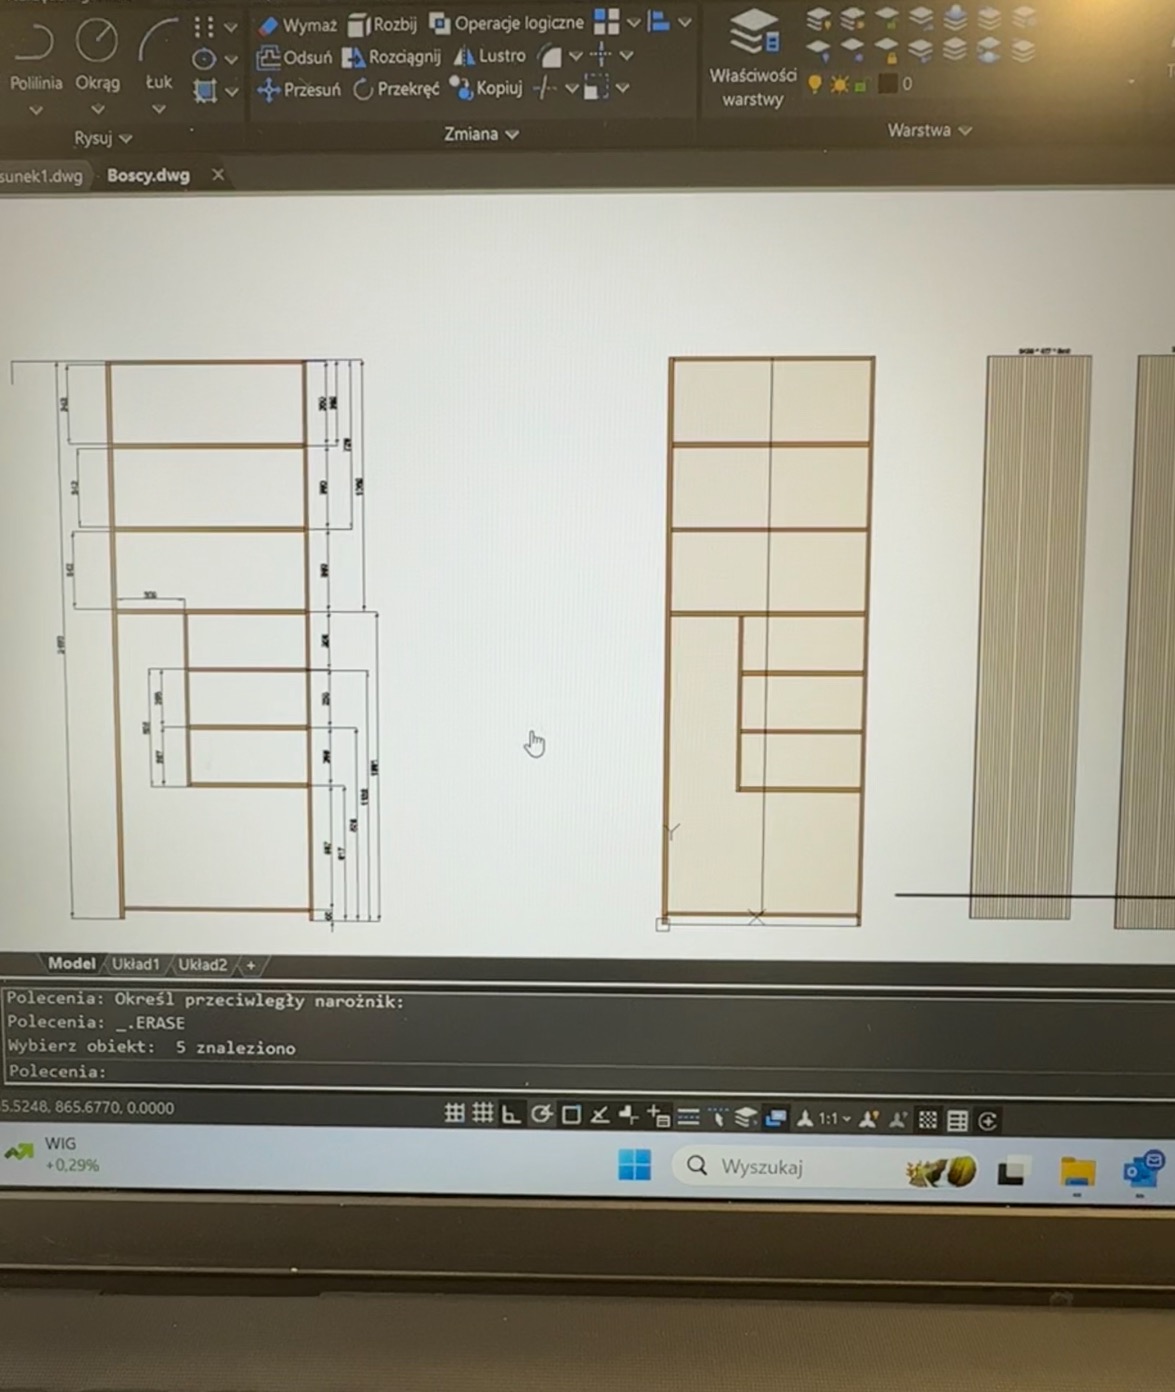Toggle polar tracking in status bar
This screenshot has height=1392, width=1175.
541,1115
